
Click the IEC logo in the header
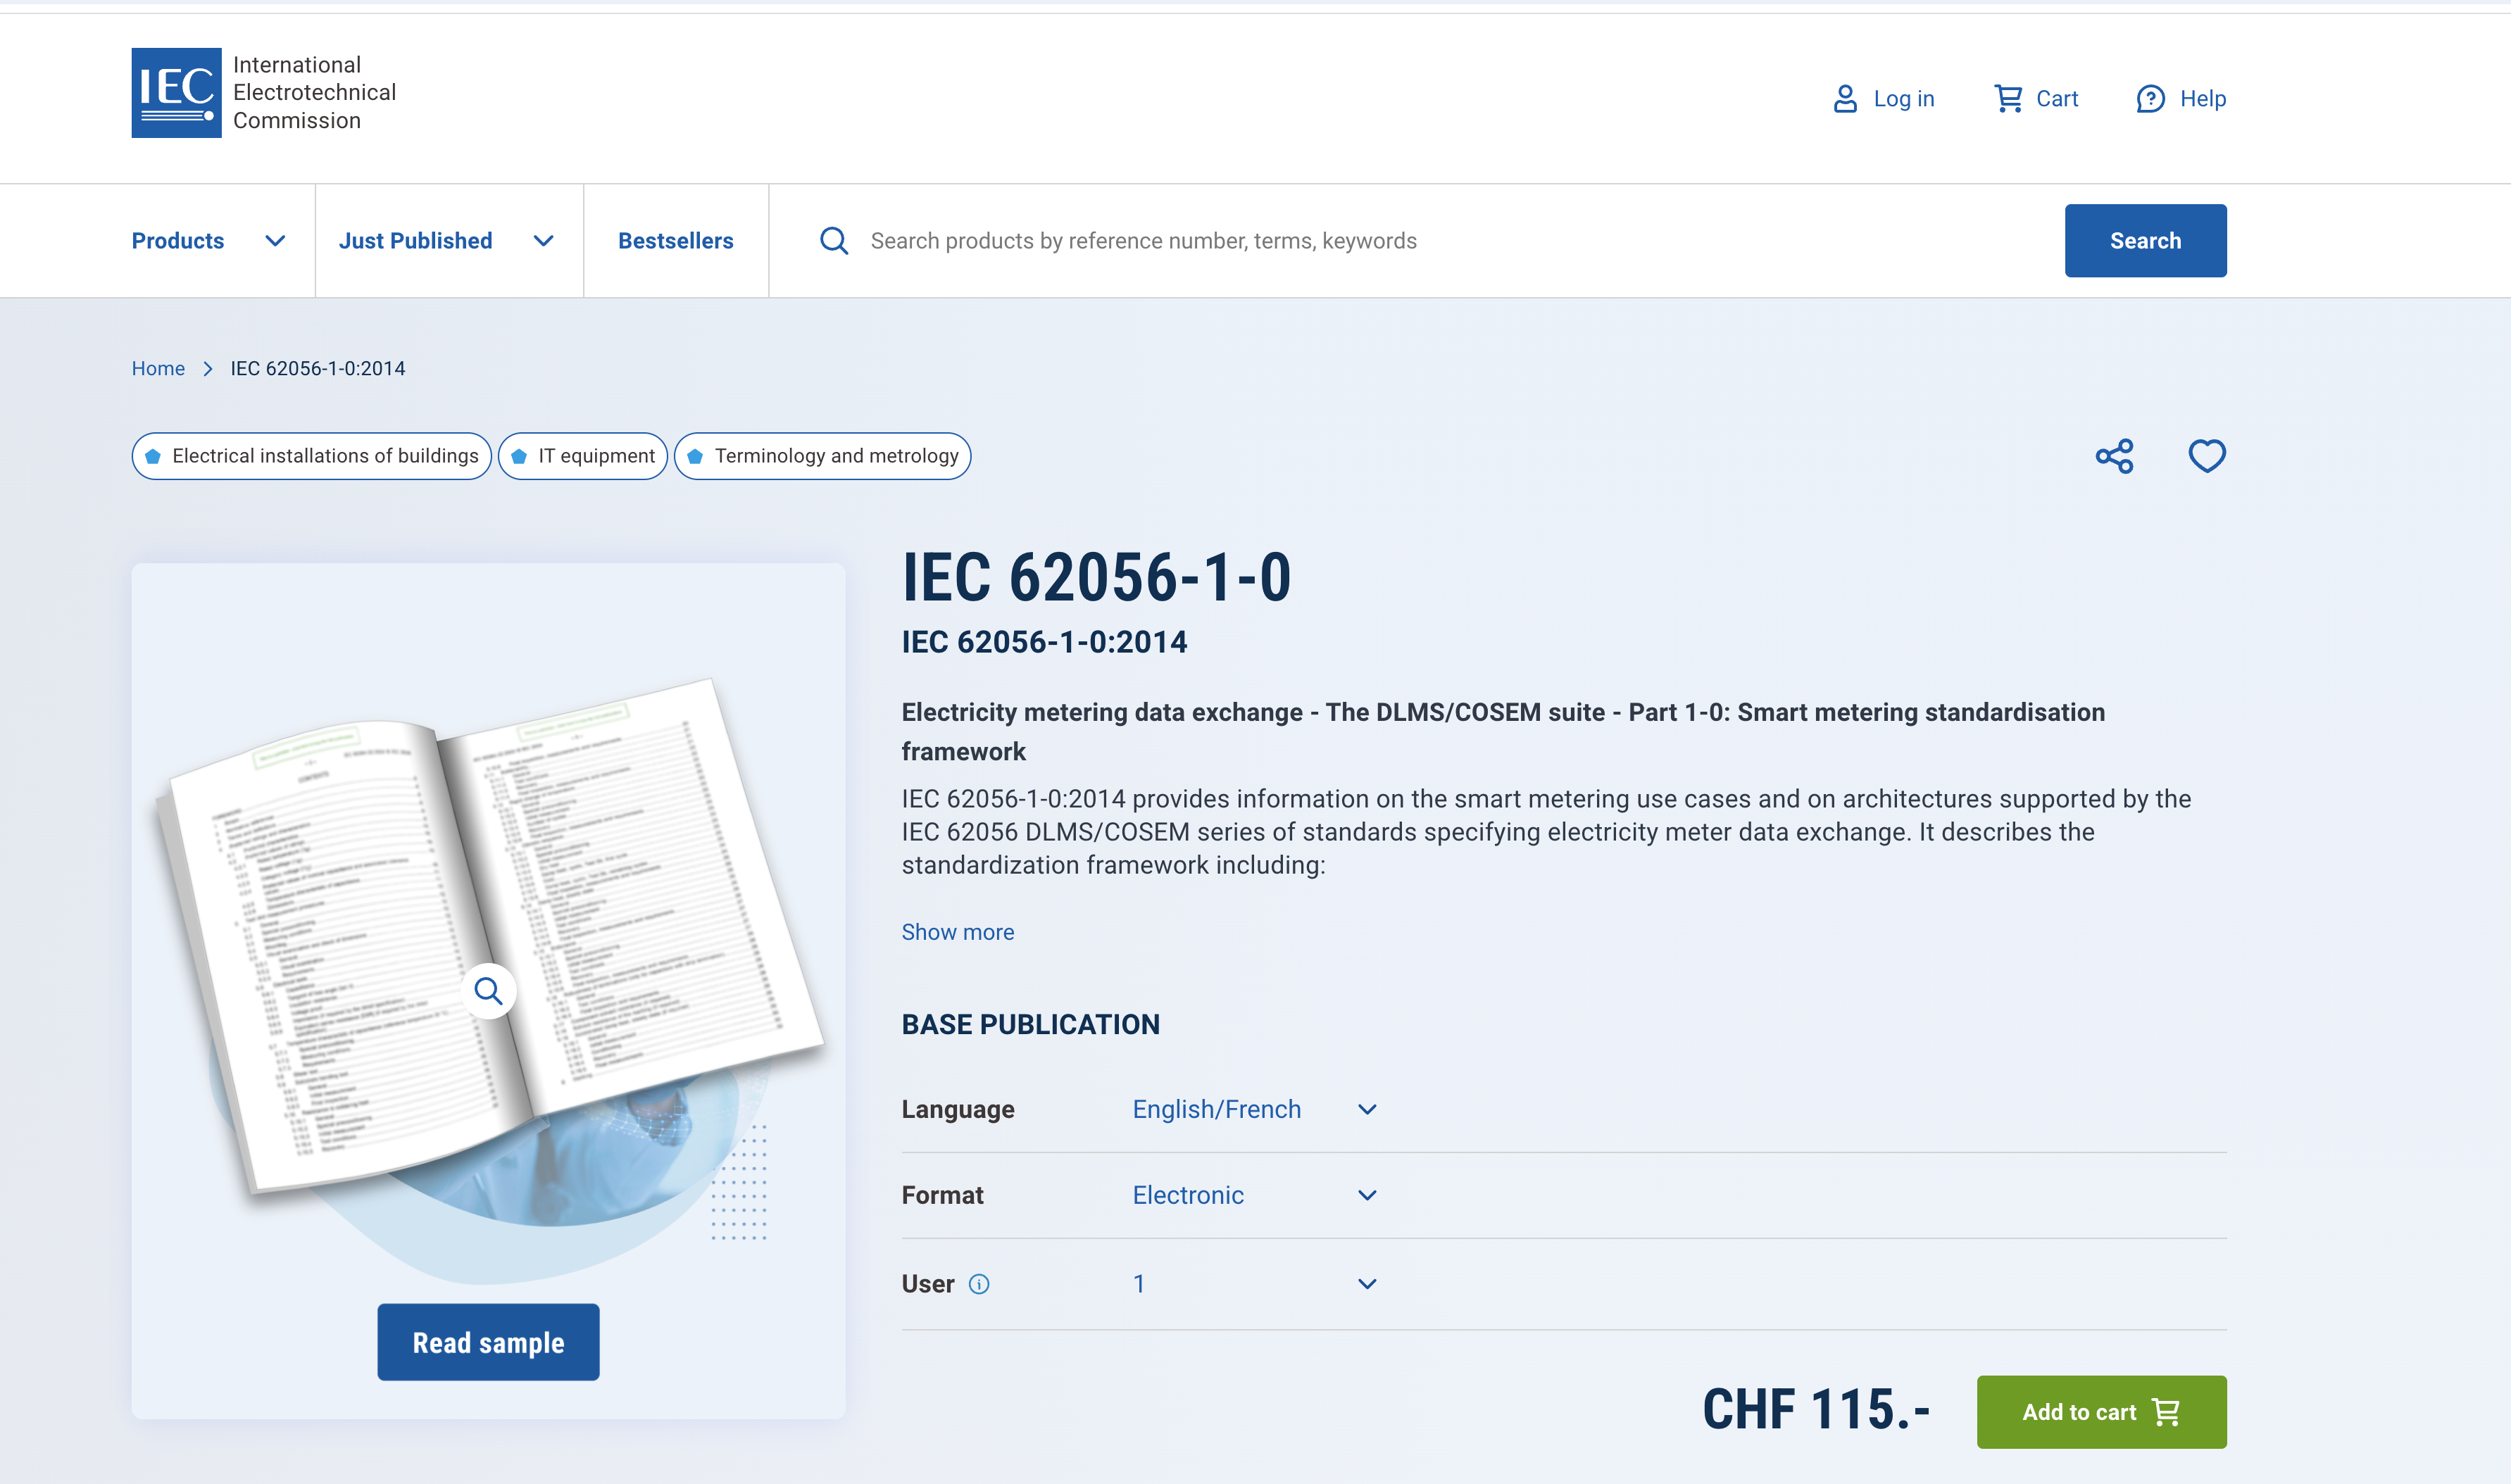176,93
